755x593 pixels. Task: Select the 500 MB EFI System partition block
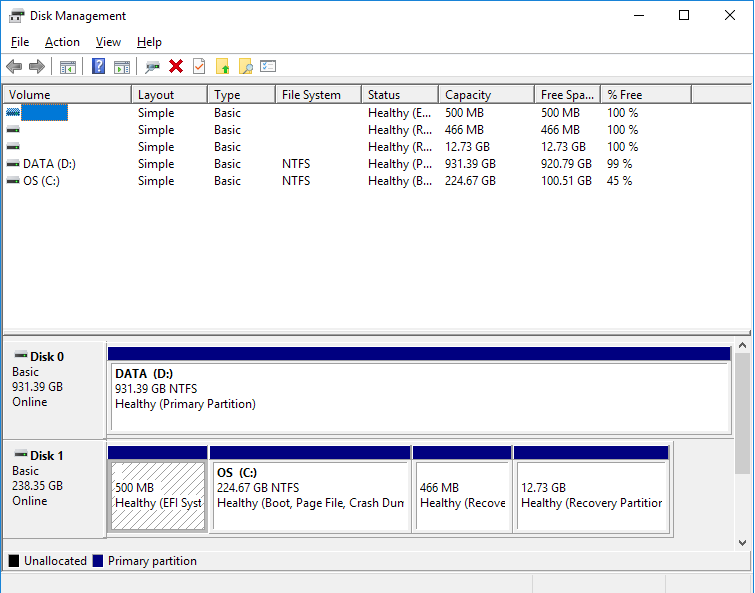pos(158,489)
